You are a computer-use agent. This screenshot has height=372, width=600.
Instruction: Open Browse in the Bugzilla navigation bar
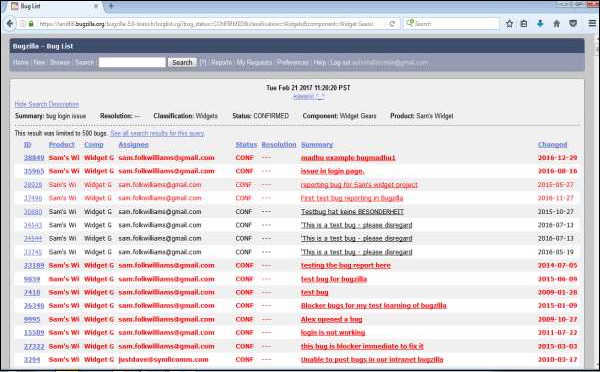click(x=60, y=62)
